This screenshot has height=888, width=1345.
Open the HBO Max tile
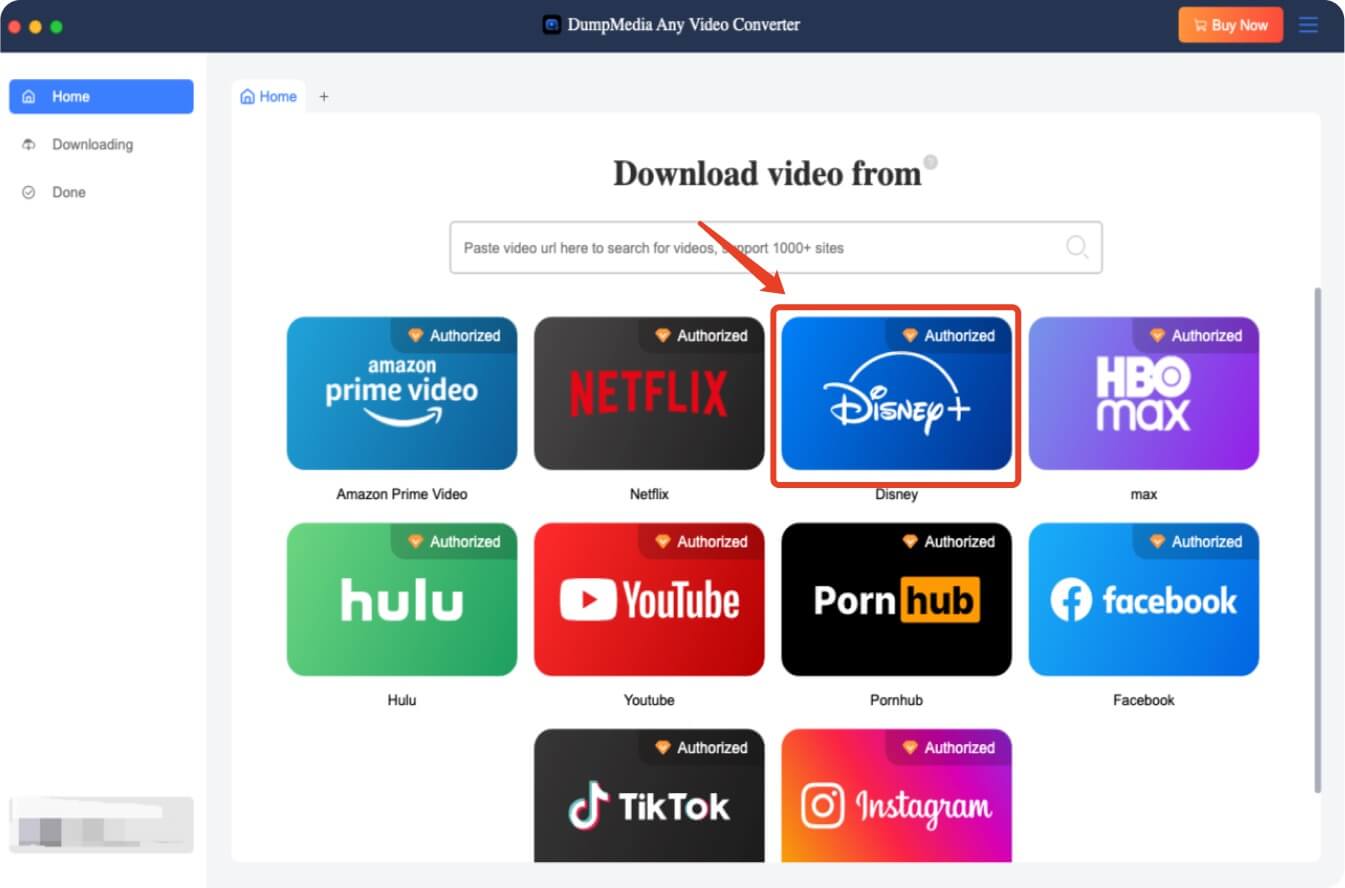click(1143, 393)
